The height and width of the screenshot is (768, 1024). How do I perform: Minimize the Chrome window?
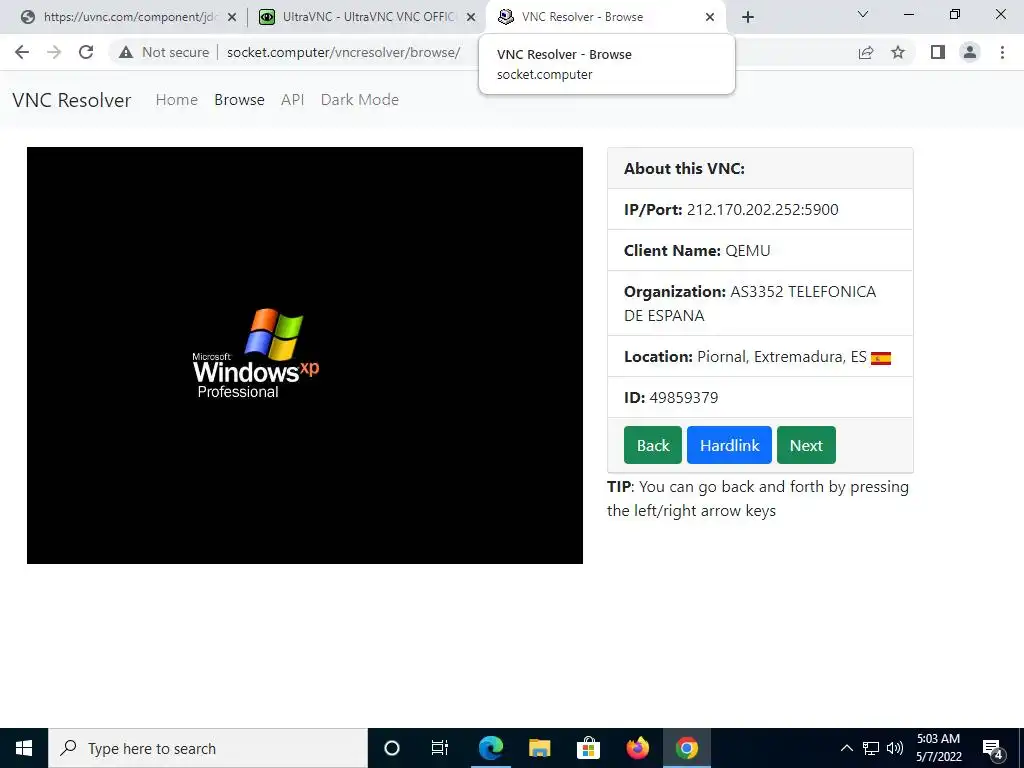(908, 14)
